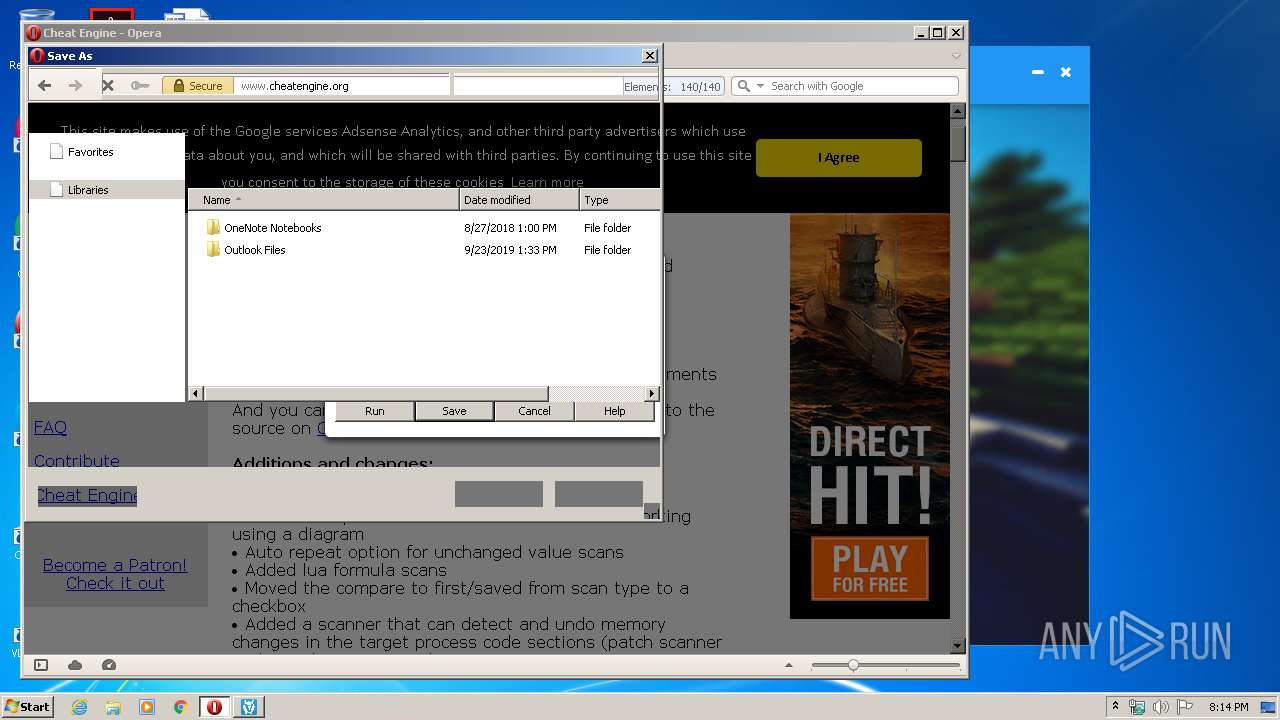The height and width of the screenshot is (720, 1280).
Task: Show hidden system tray icons
Action: coord(1115,707)
